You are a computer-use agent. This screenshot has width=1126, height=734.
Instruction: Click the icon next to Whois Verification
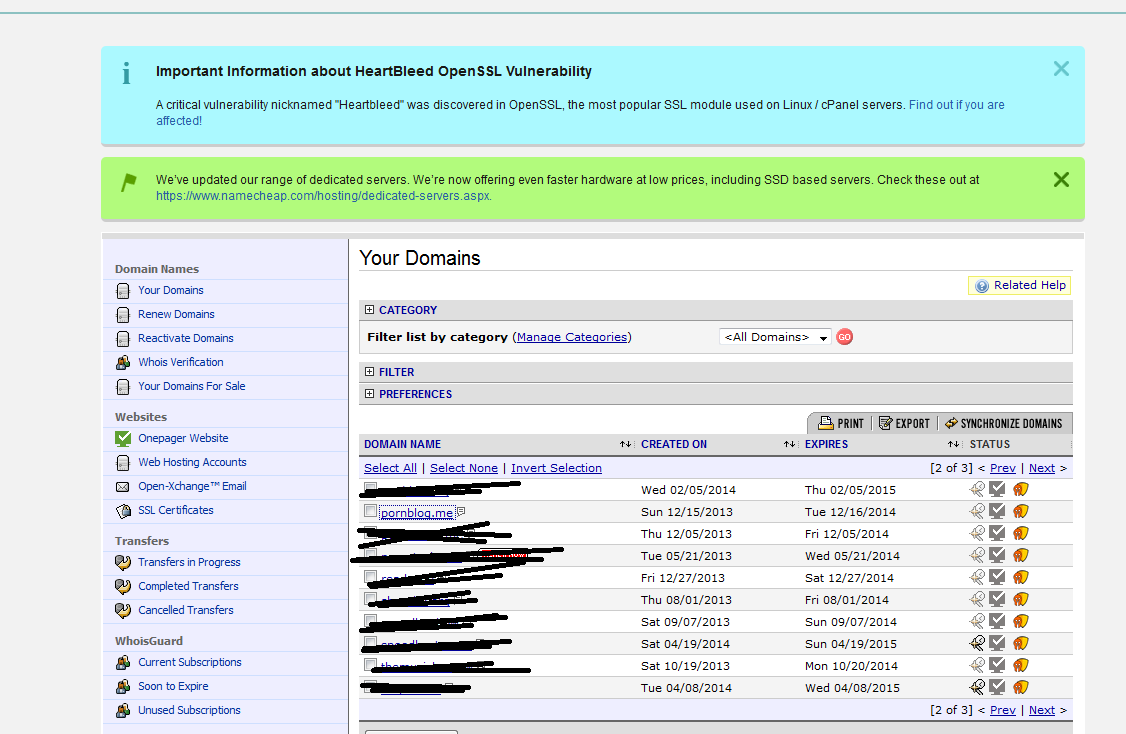[124, 363]
